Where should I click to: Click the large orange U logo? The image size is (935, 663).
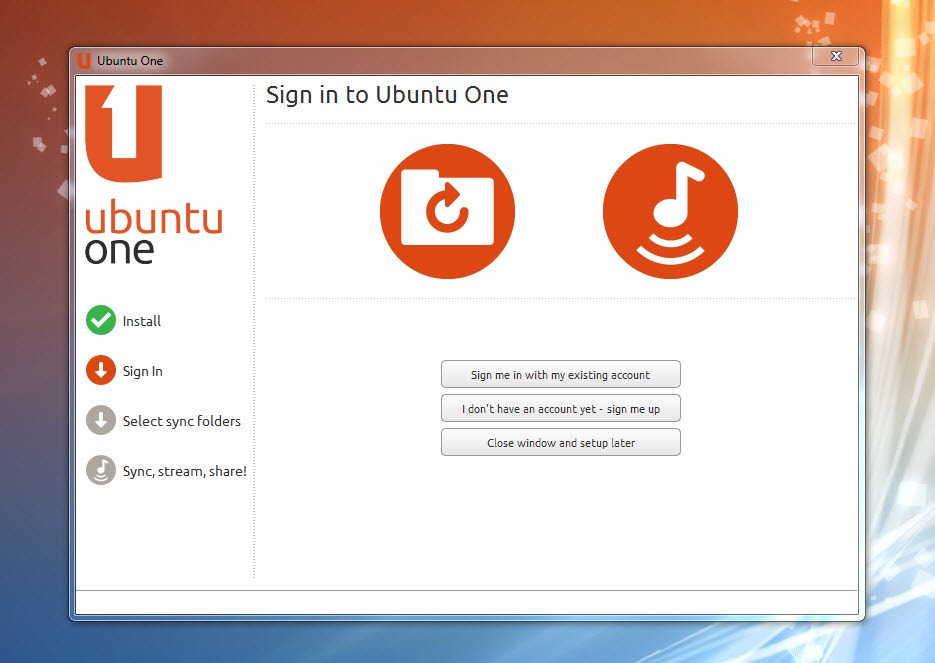[x=124, y=133]
